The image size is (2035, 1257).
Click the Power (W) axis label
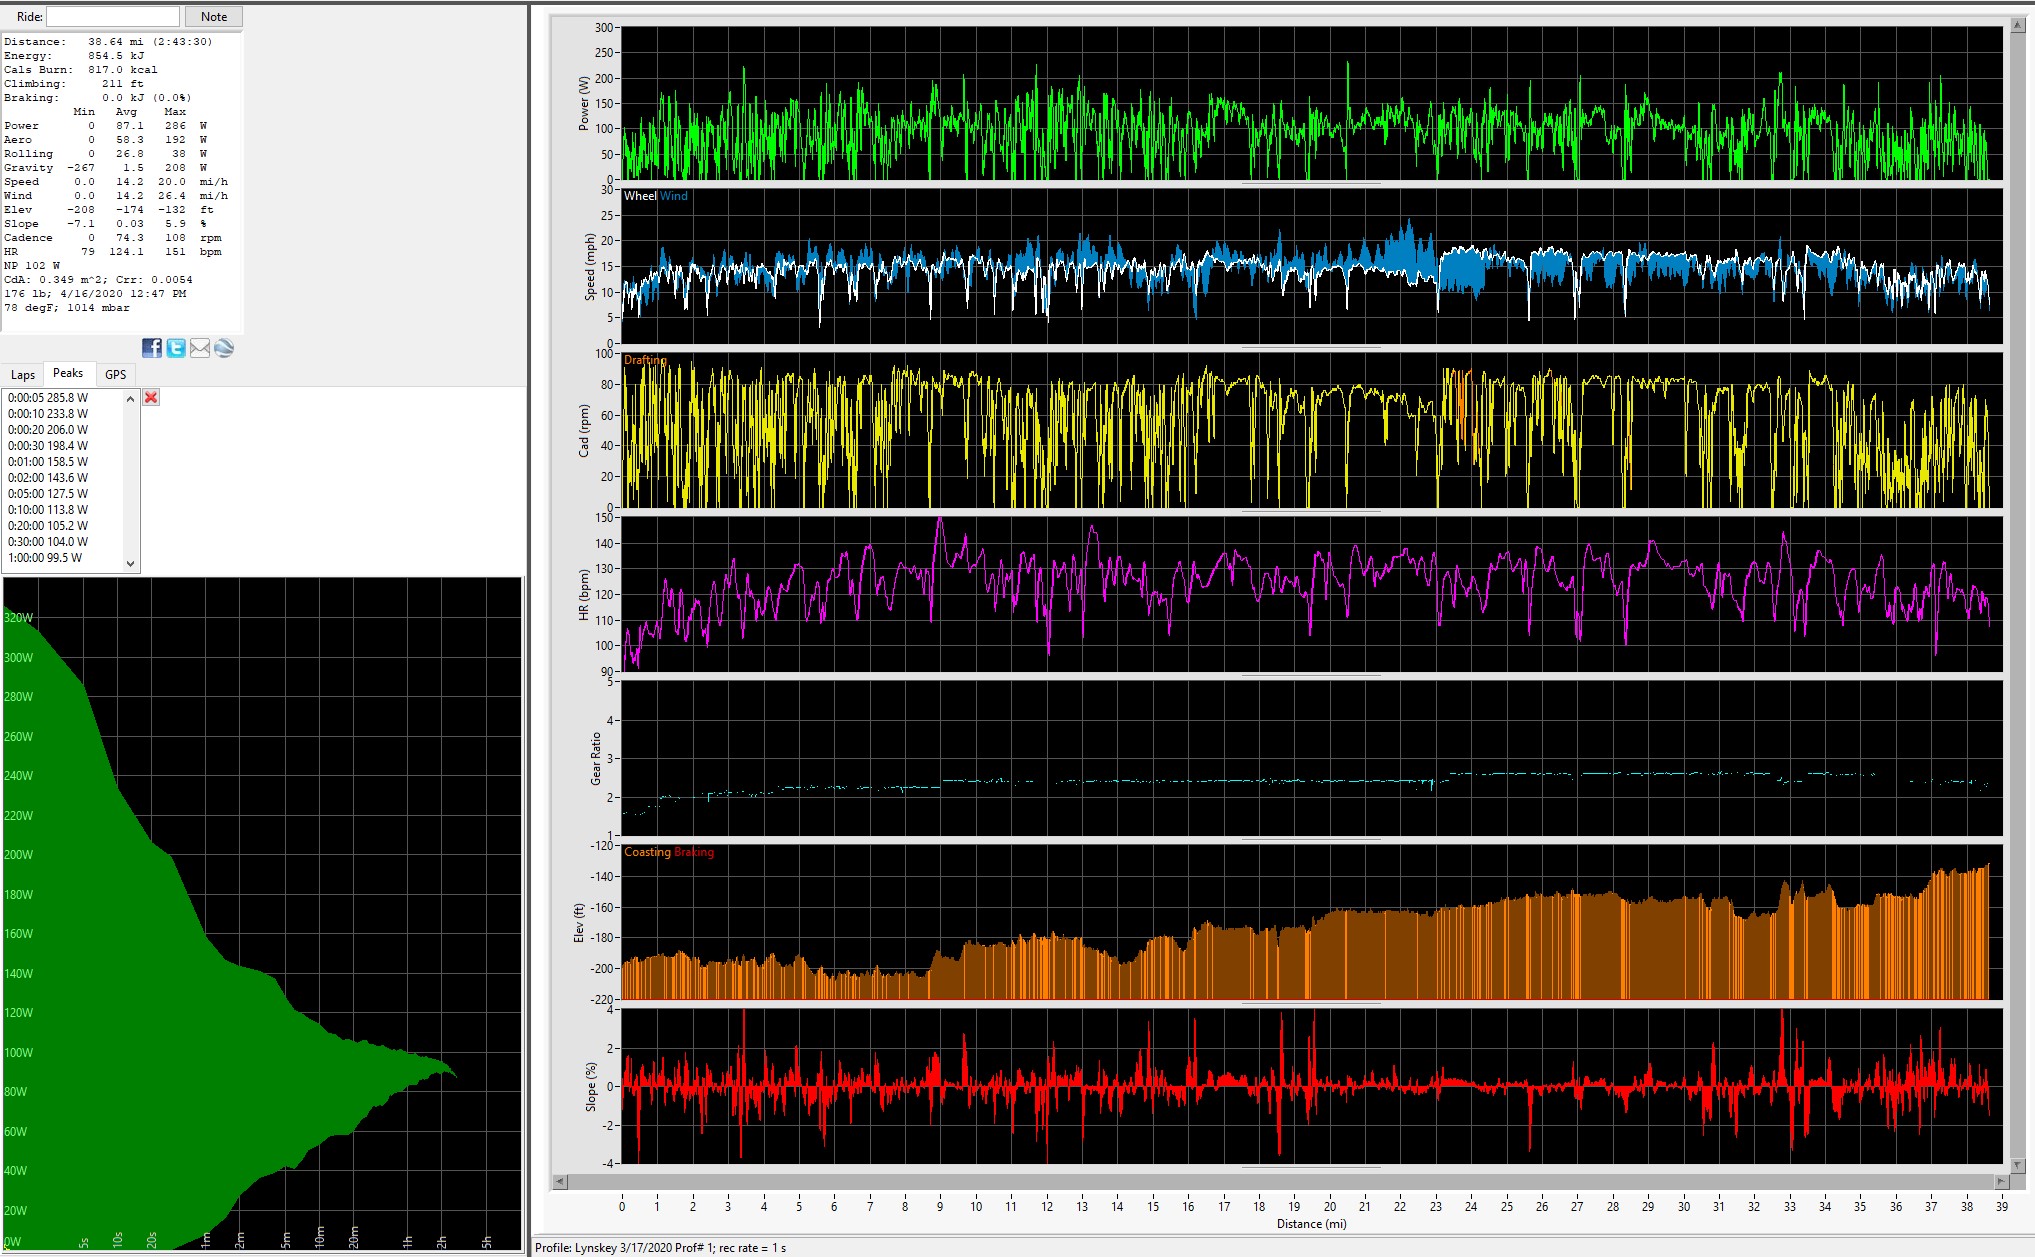click(x=584, y=104)
